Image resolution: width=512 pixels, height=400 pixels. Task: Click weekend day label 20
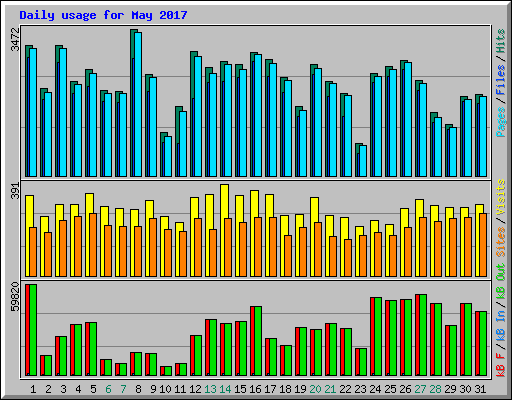pos(315,389)
